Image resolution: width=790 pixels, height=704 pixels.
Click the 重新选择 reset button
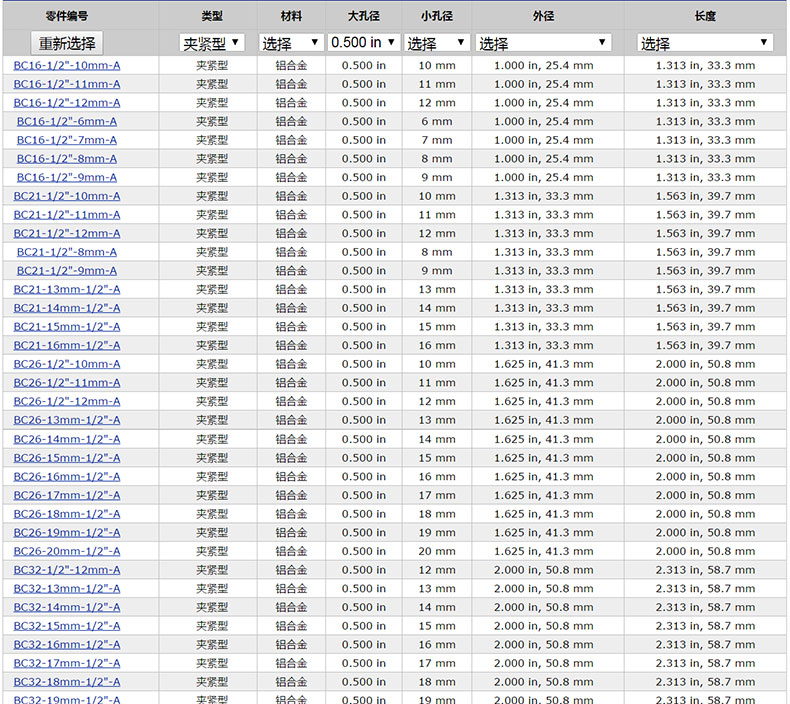click(x=67, y=43)
